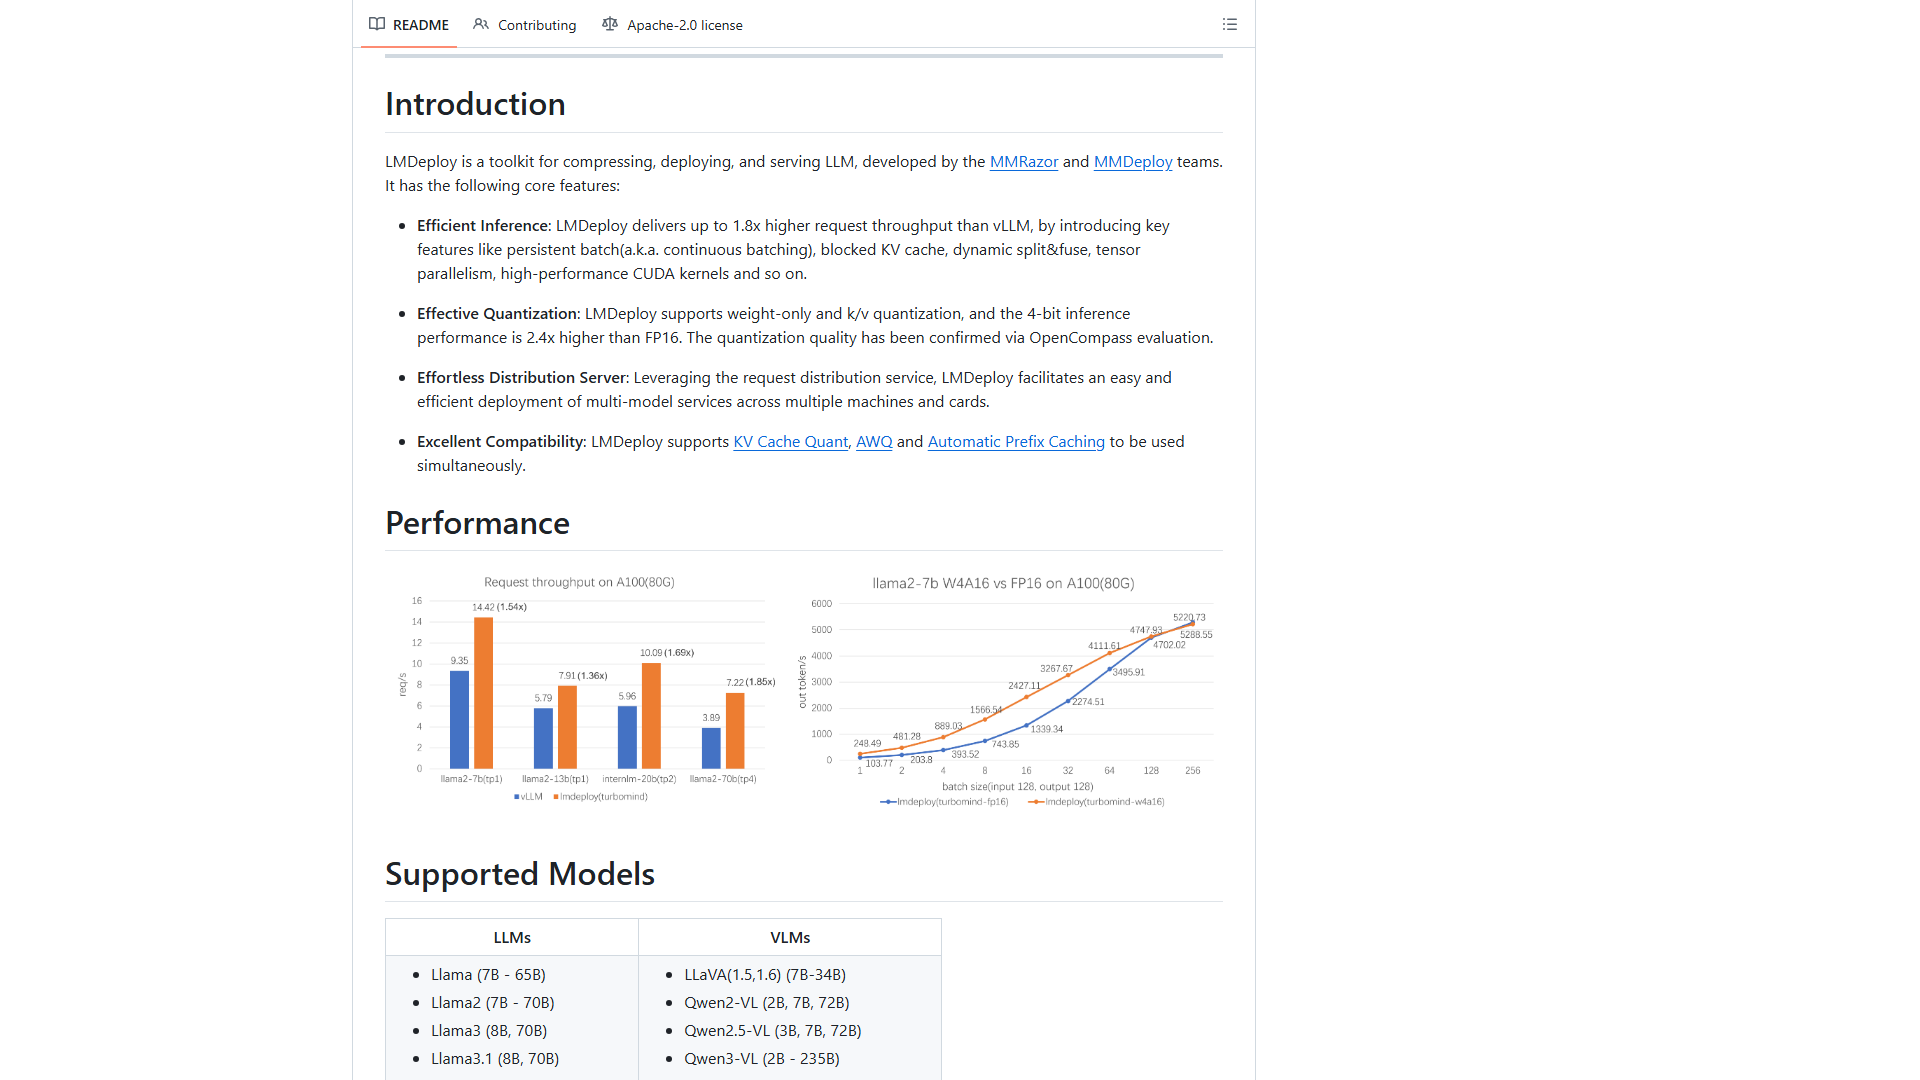This screenshot has height=1080, width=1920.
Task: Open the Apache-2.0 license tab
Action: [x=673, y=24]
